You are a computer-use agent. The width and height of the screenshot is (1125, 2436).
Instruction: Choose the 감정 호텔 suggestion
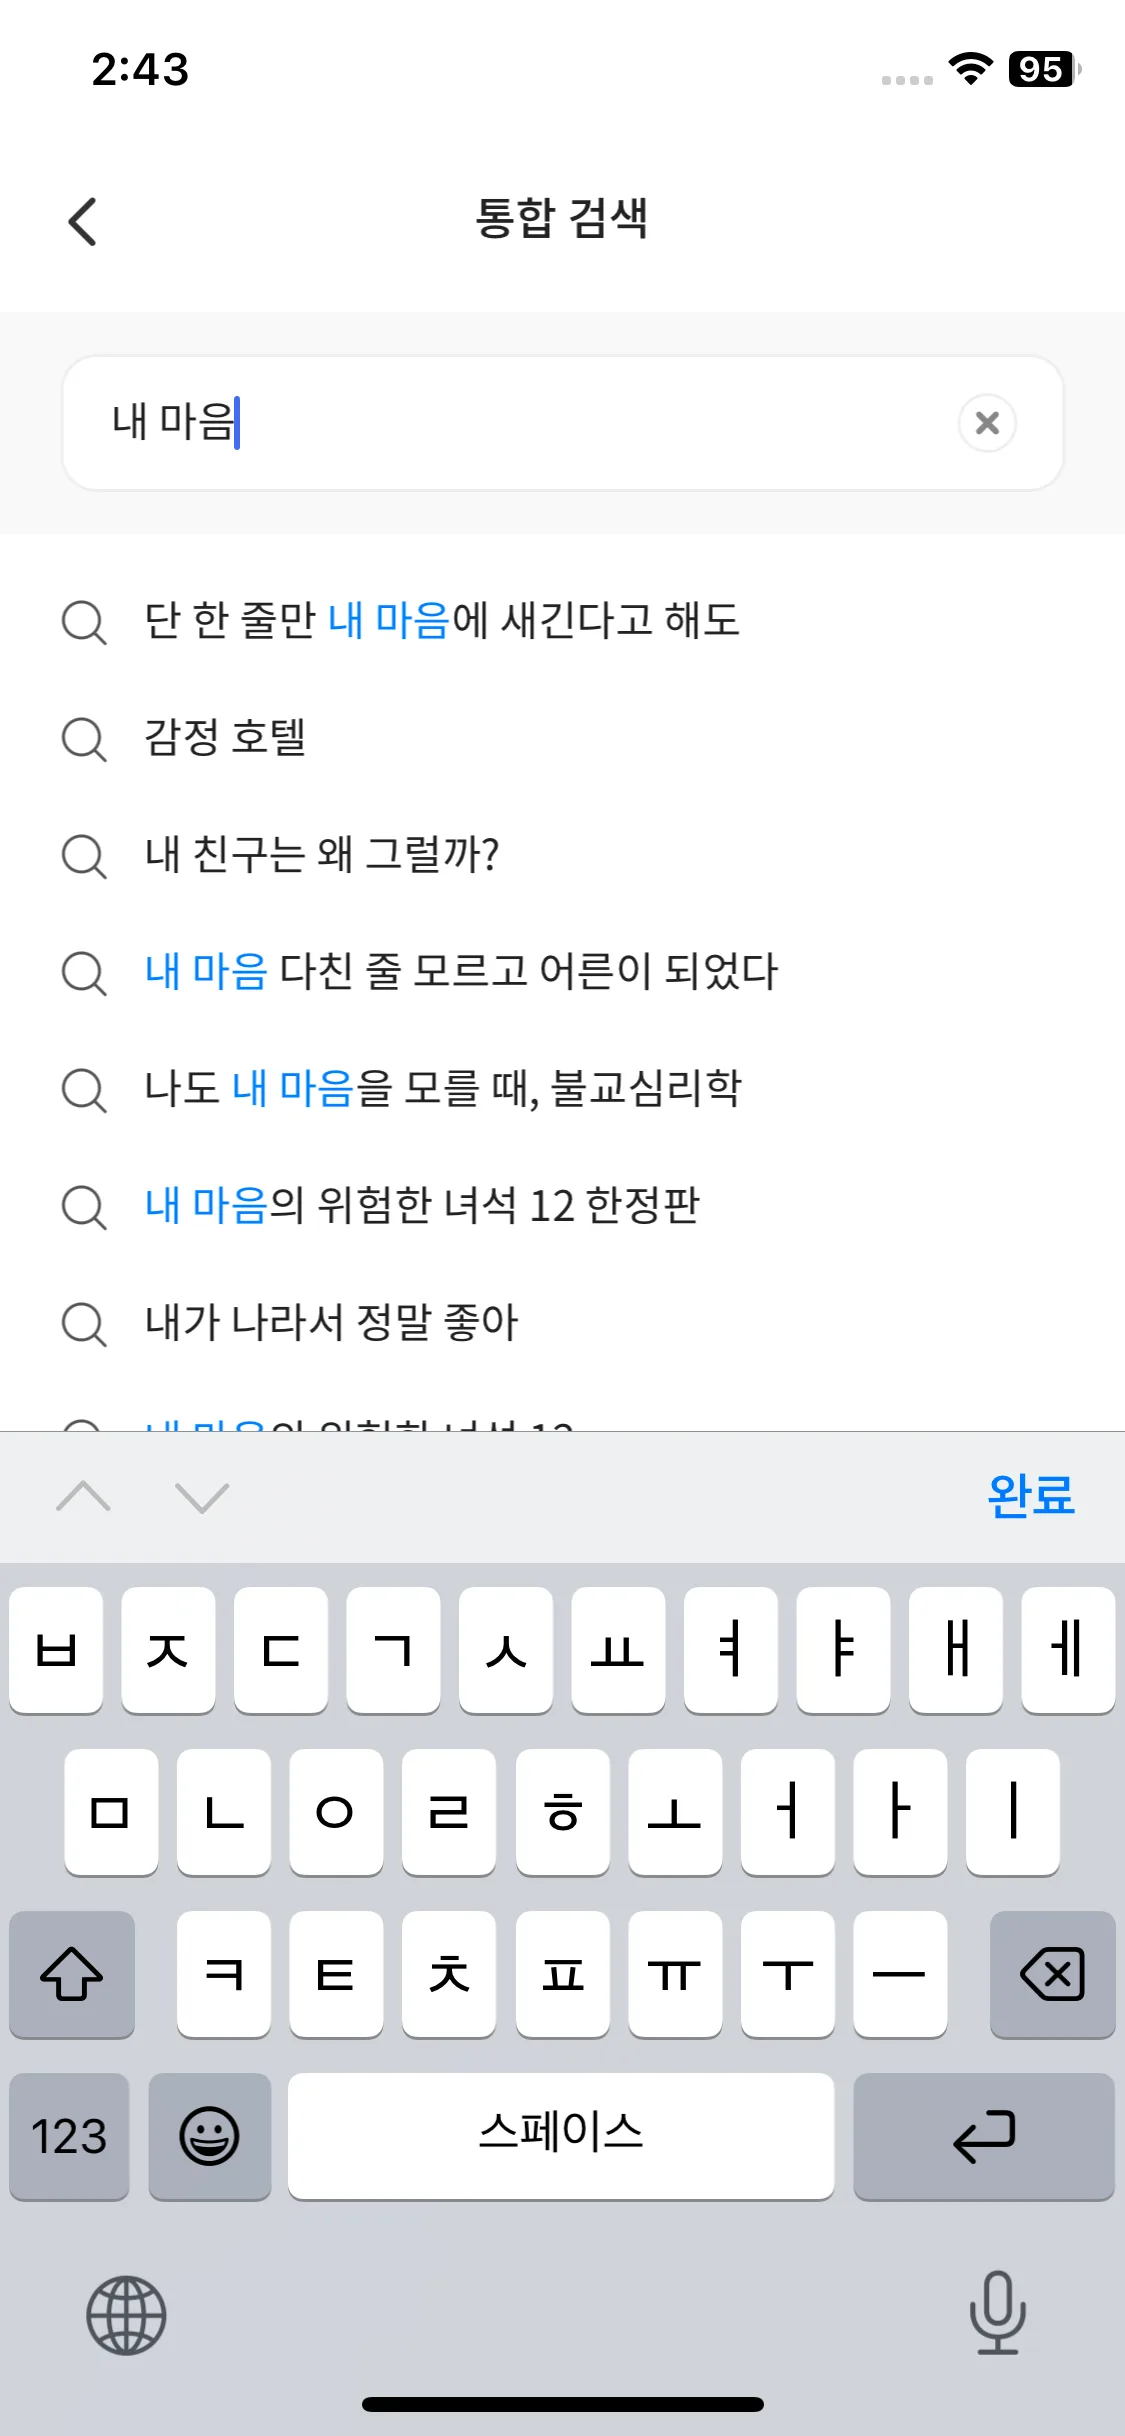(x=225, y=738)
